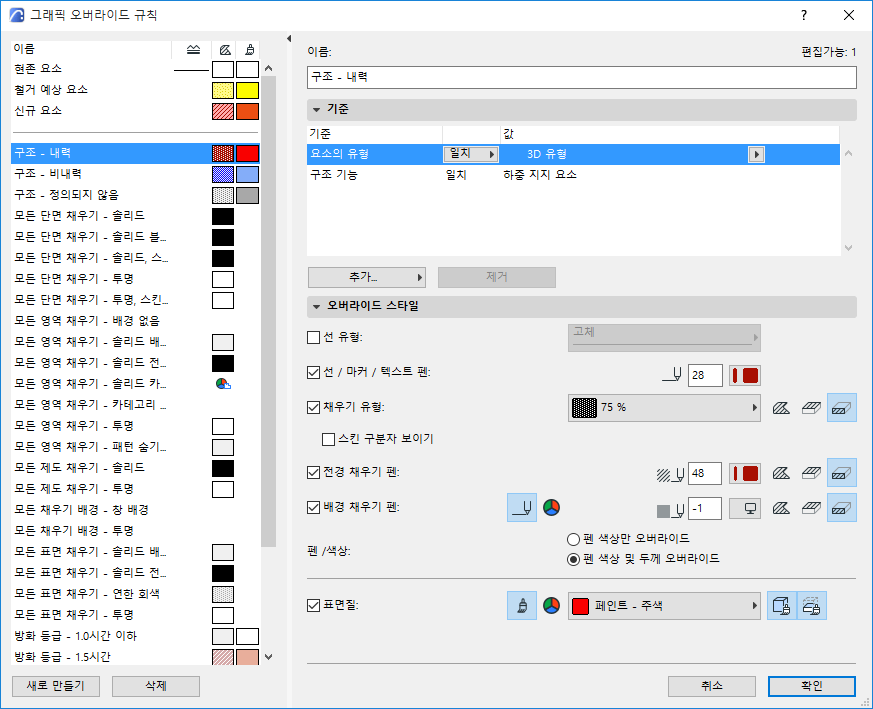This screenshot has width=873, height=709.
Task: Open the 3D 유형 value arrow
Action: [x=756, y=154]
